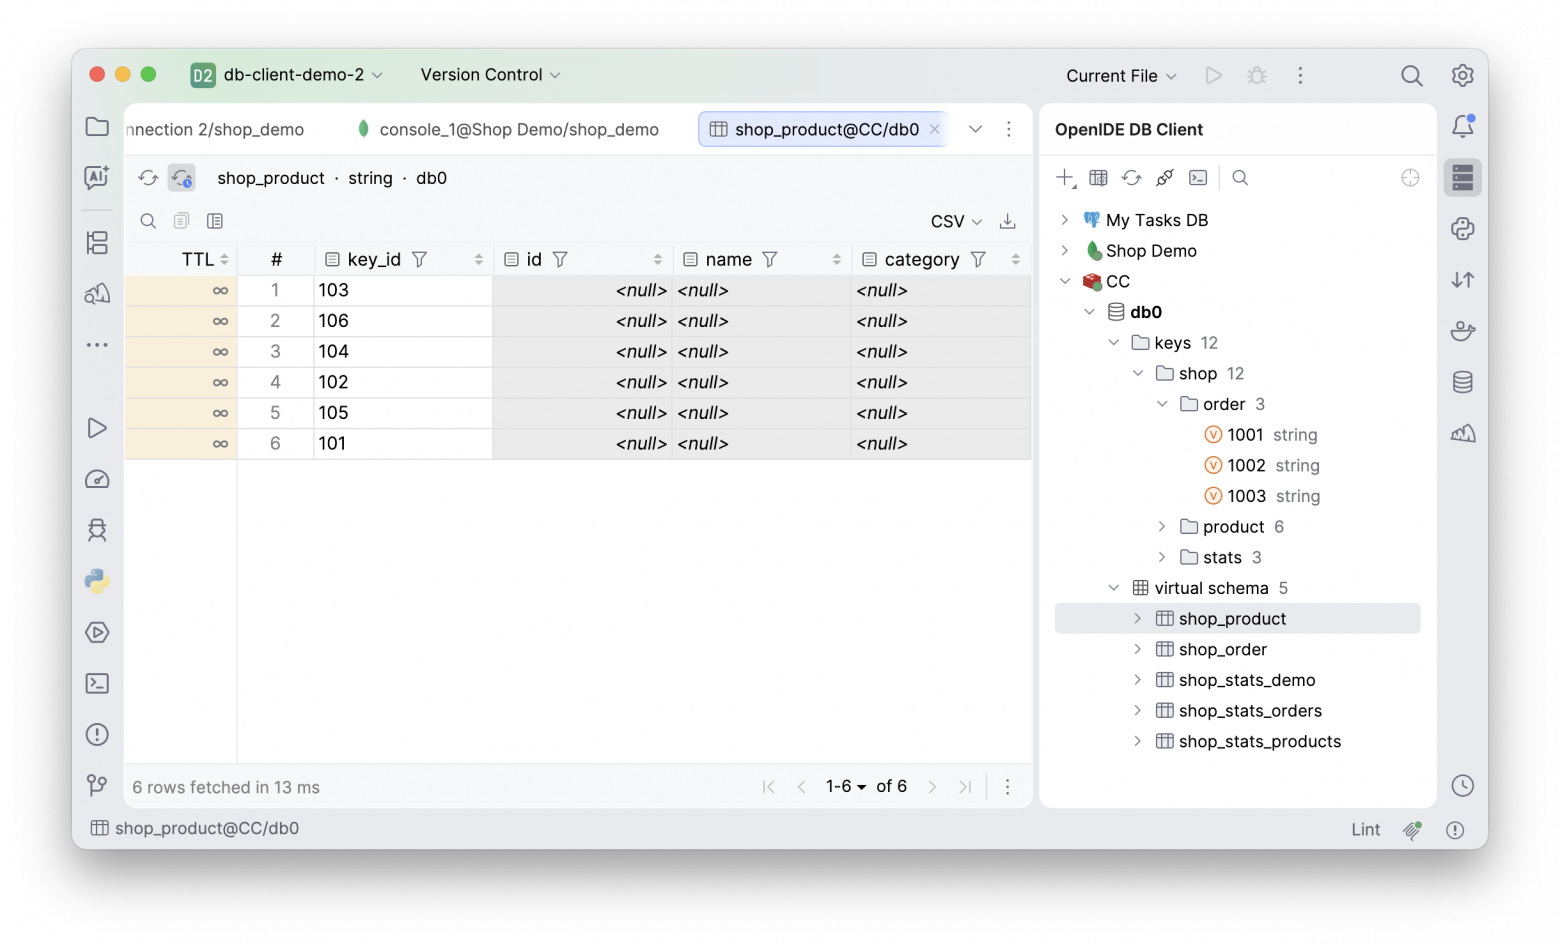Screen dimensions: 1560x944
Task: Open the 1-6 page size selector
Action: pyautogui.click(x=846, y=787)
